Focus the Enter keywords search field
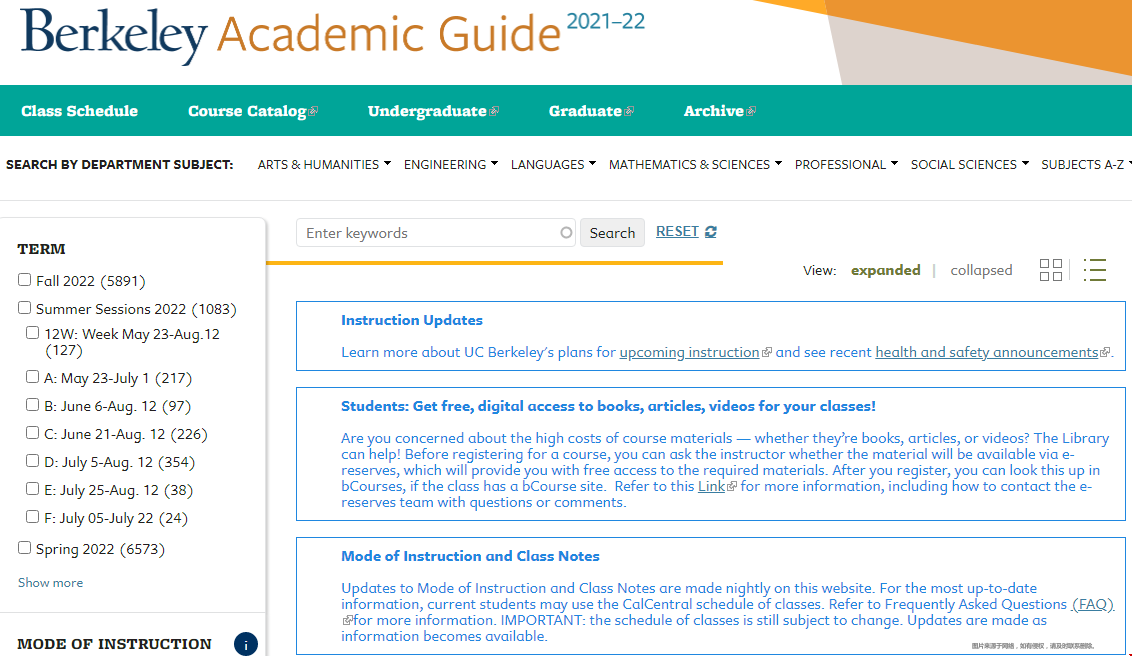Screen dimensions: 1132x656 coord(436,233)
